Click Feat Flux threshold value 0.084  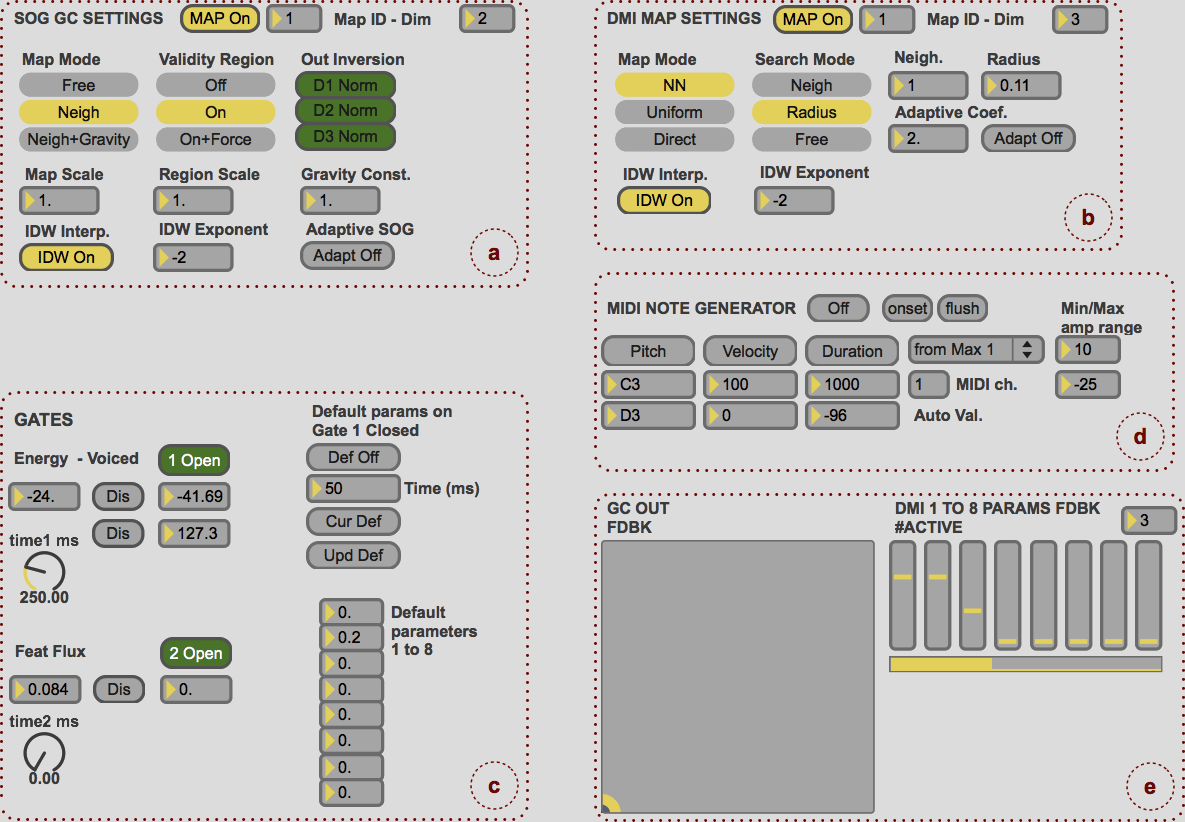click(45, 689)
